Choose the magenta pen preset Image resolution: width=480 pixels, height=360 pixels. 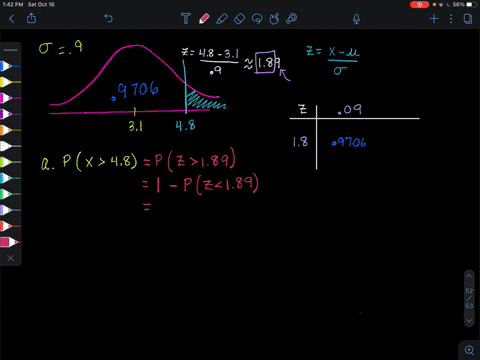click(x=10, y=98)
